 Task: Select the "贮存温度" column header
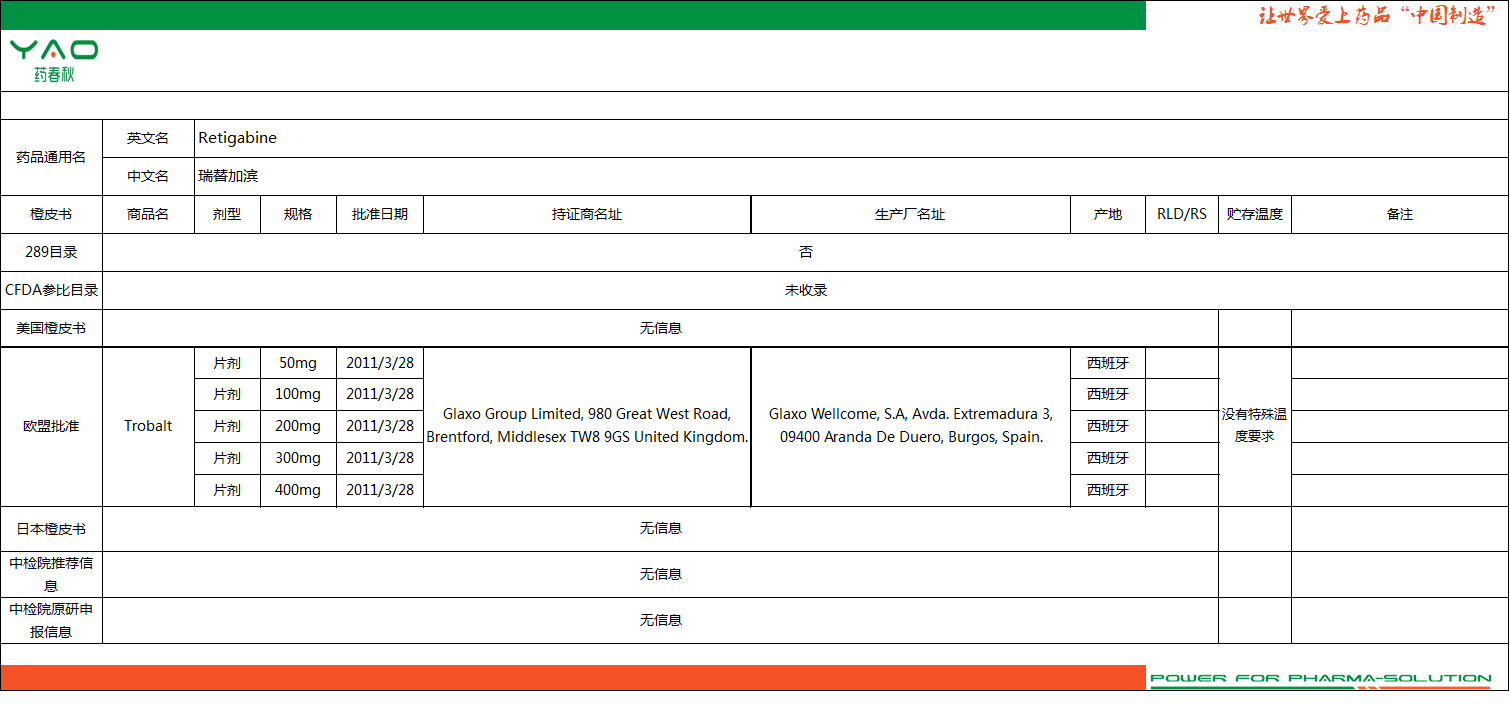1255,214
